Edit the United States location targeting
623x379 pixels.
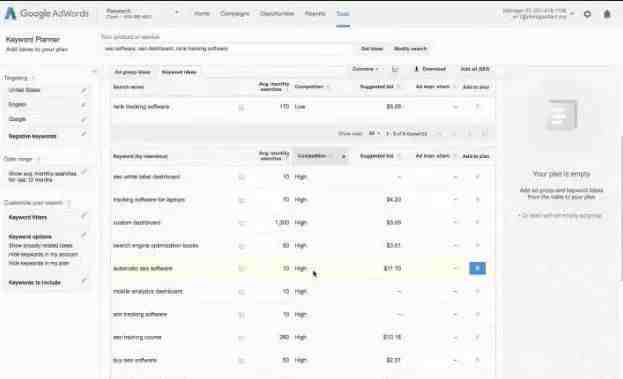84,90
